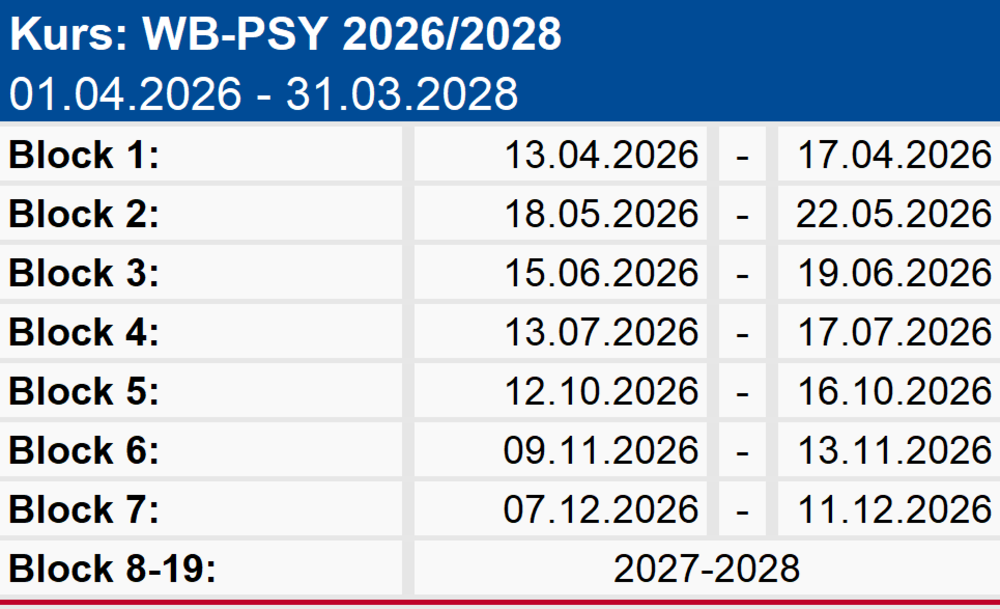Click the Block 8-19 label

point(112,568)
